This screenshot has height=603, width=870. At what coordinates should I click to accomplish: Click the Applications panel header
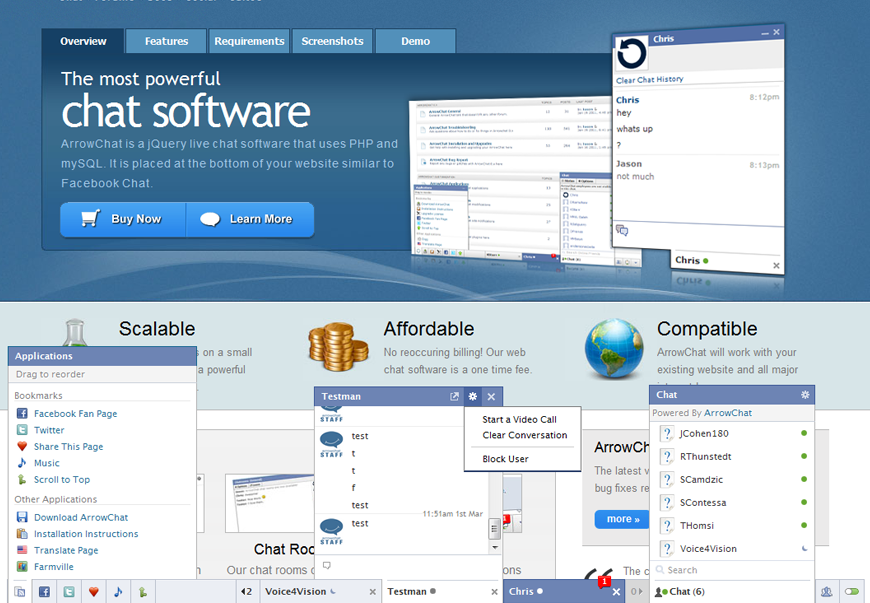[x=102, y=356]
